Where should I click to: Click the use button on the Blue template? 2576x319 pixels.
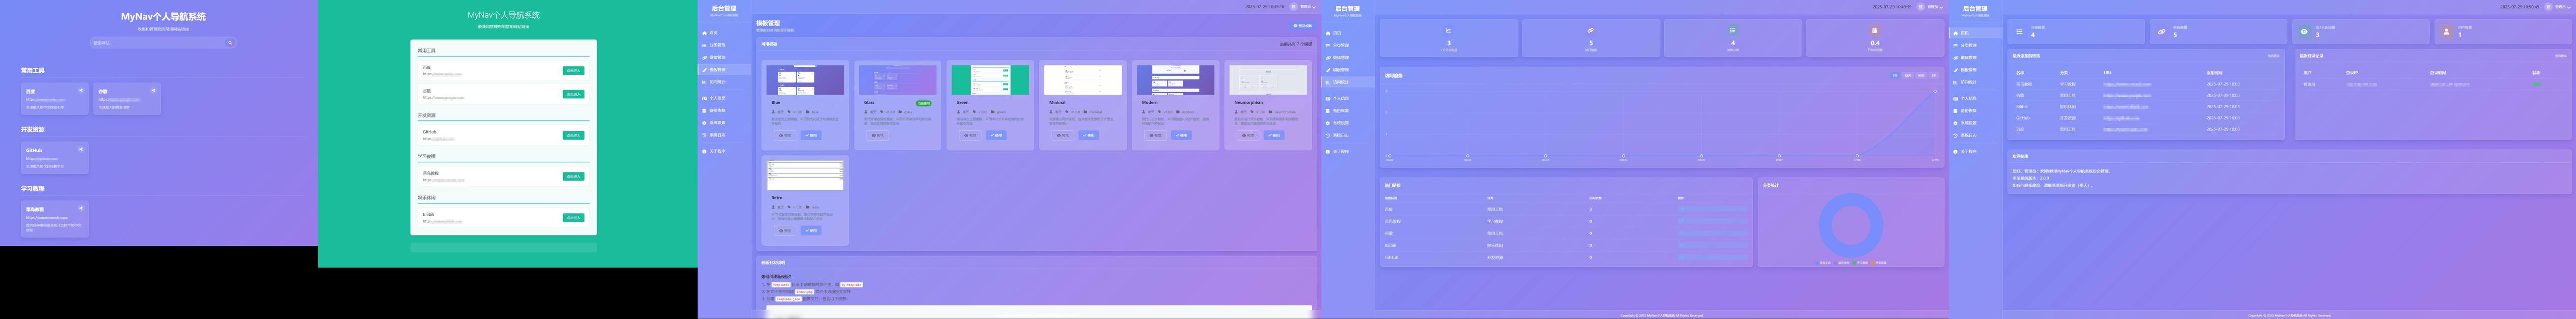[811, 135]
